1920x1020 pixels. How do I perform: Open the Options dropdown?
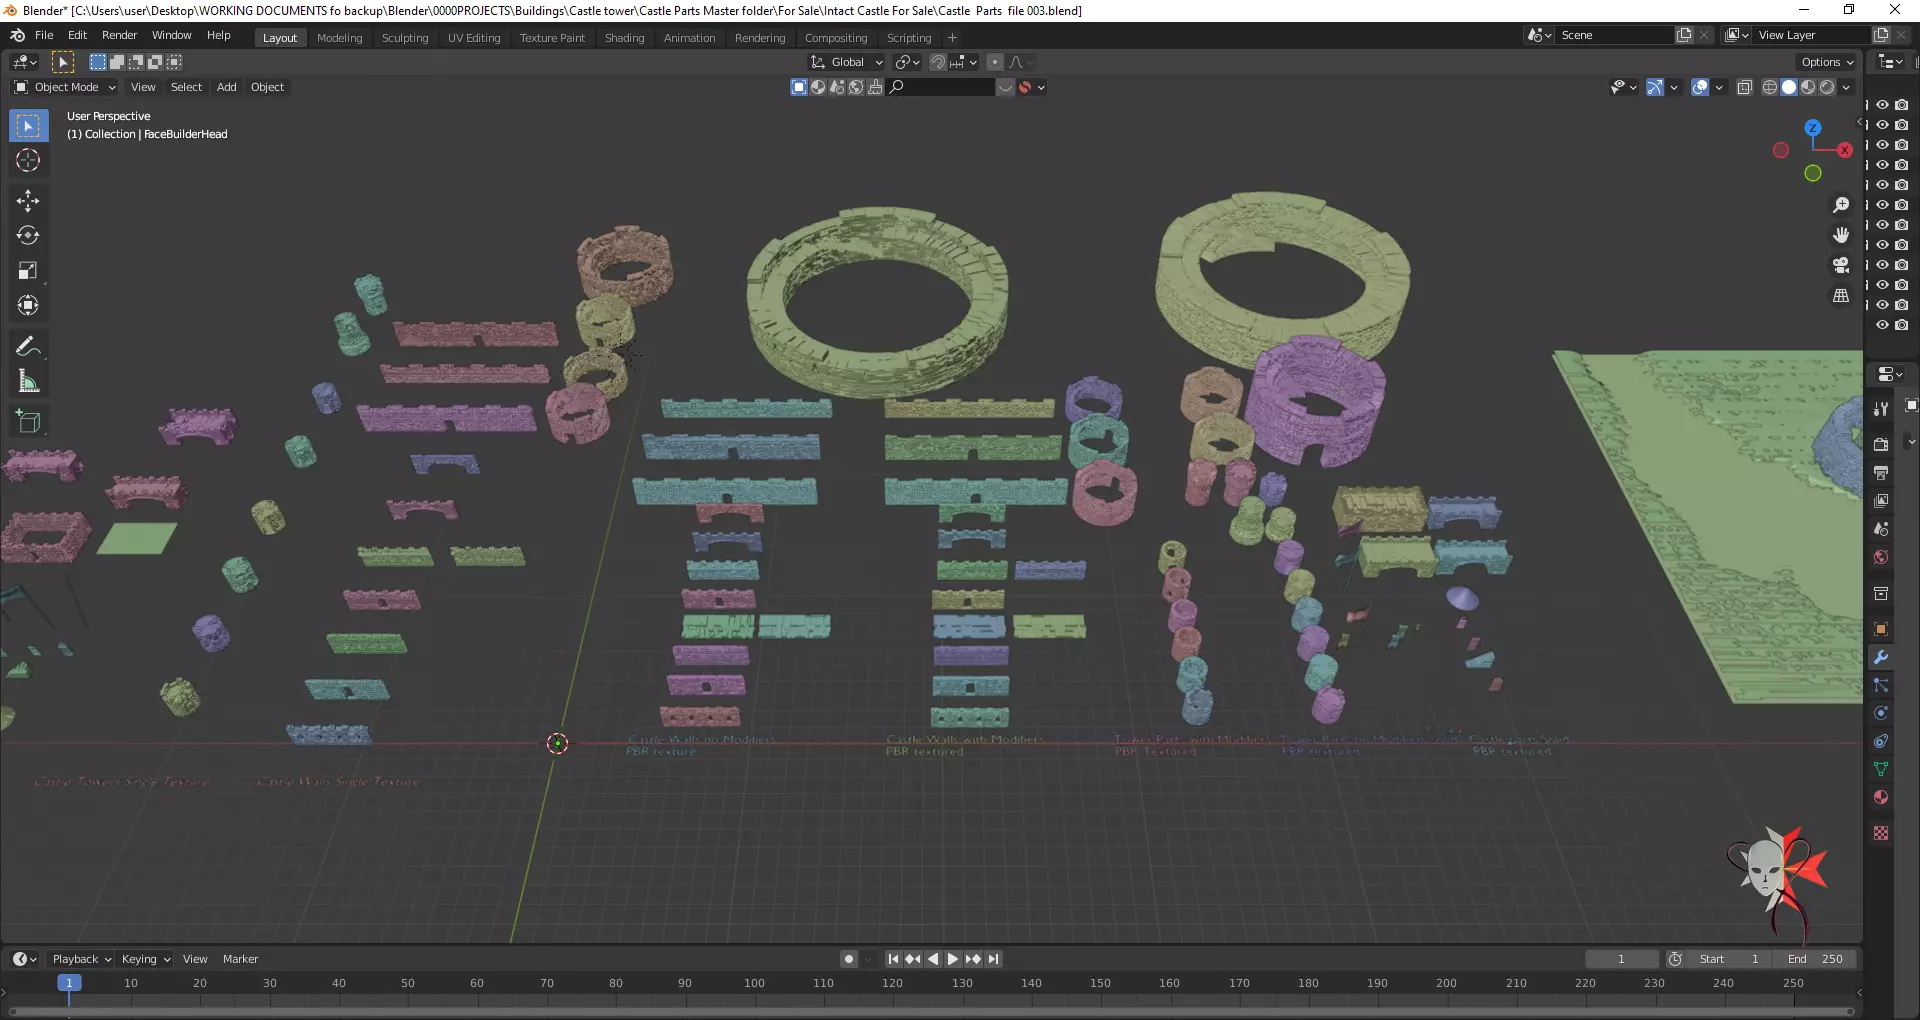point(1827,62)
